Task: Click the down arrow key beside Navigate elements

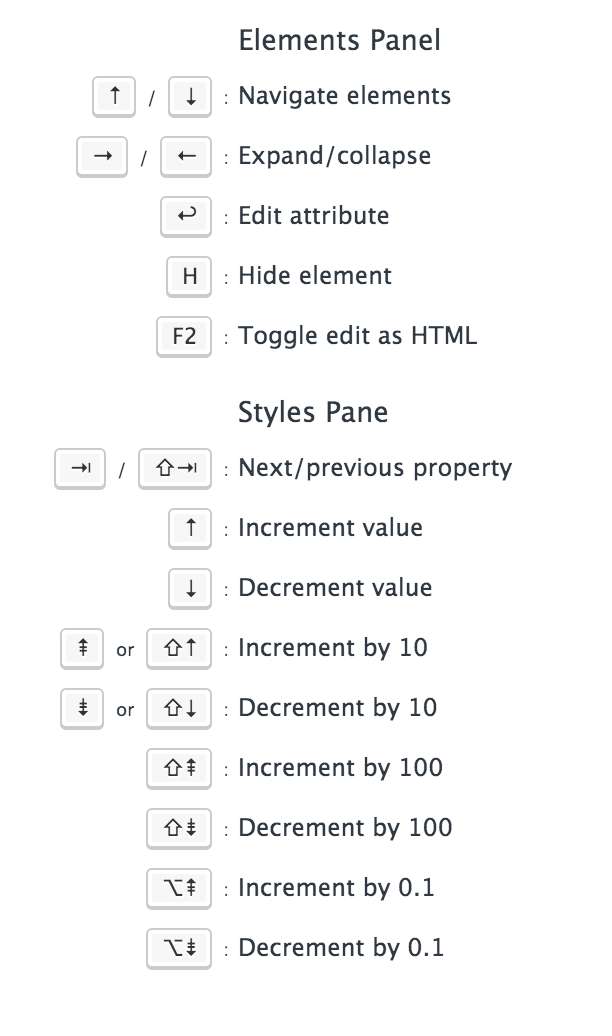Action: [x=190, y=97]
